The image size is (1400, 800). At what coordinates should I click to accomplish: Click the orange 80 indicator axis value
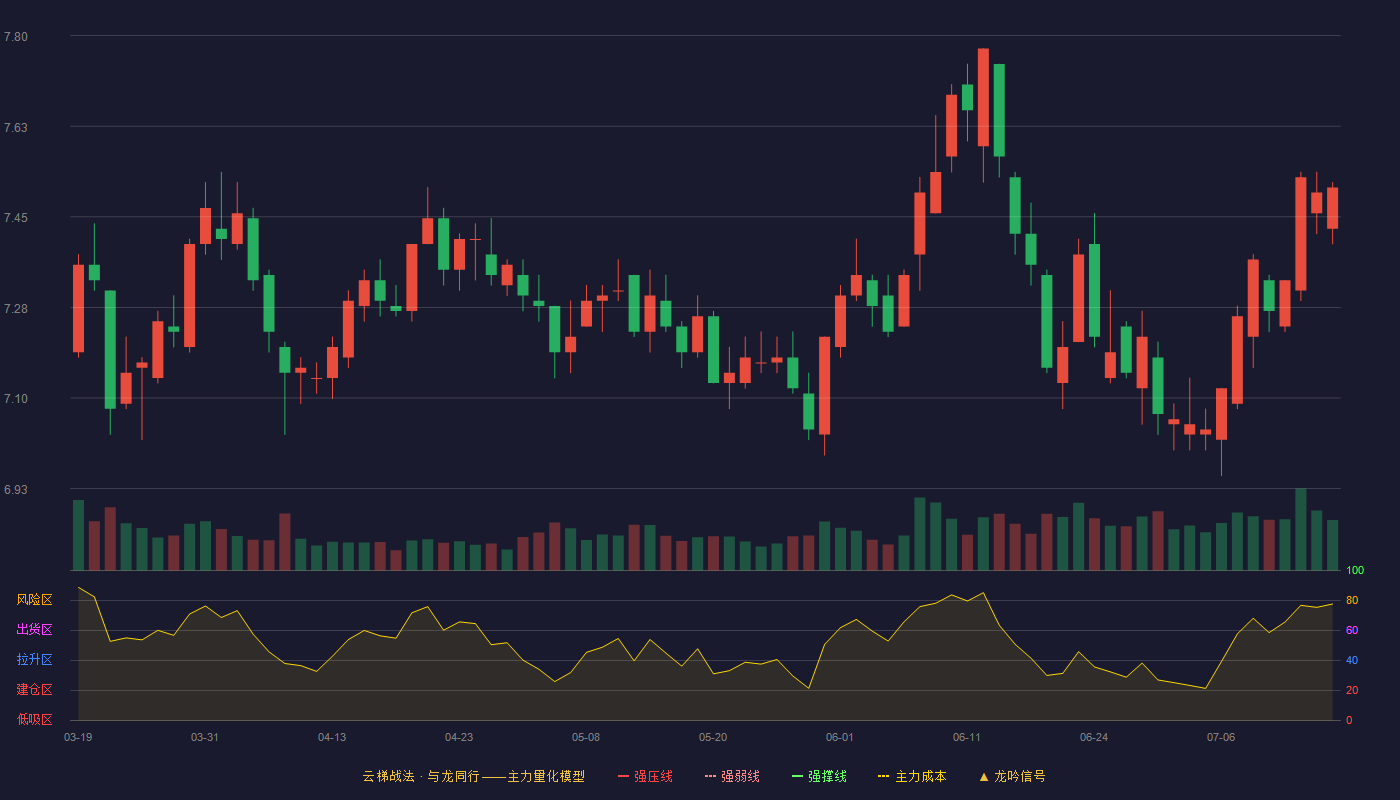(x=1352, y=600)
